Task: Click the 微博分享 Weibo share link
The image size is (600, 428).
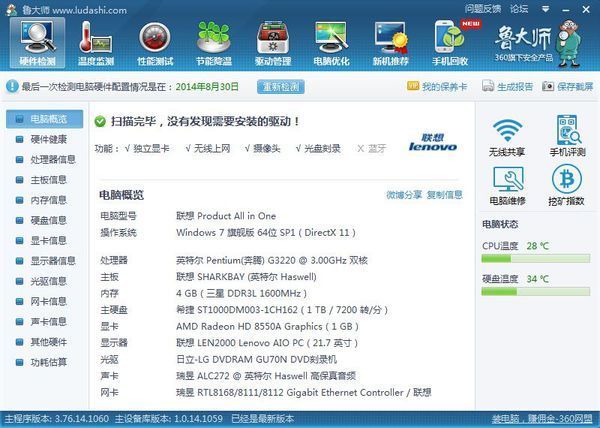Action: 404,195
